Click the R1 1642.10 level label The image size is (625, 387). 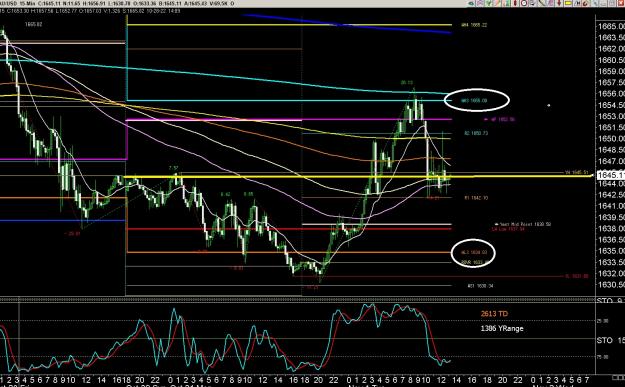[x=476, y=198]
